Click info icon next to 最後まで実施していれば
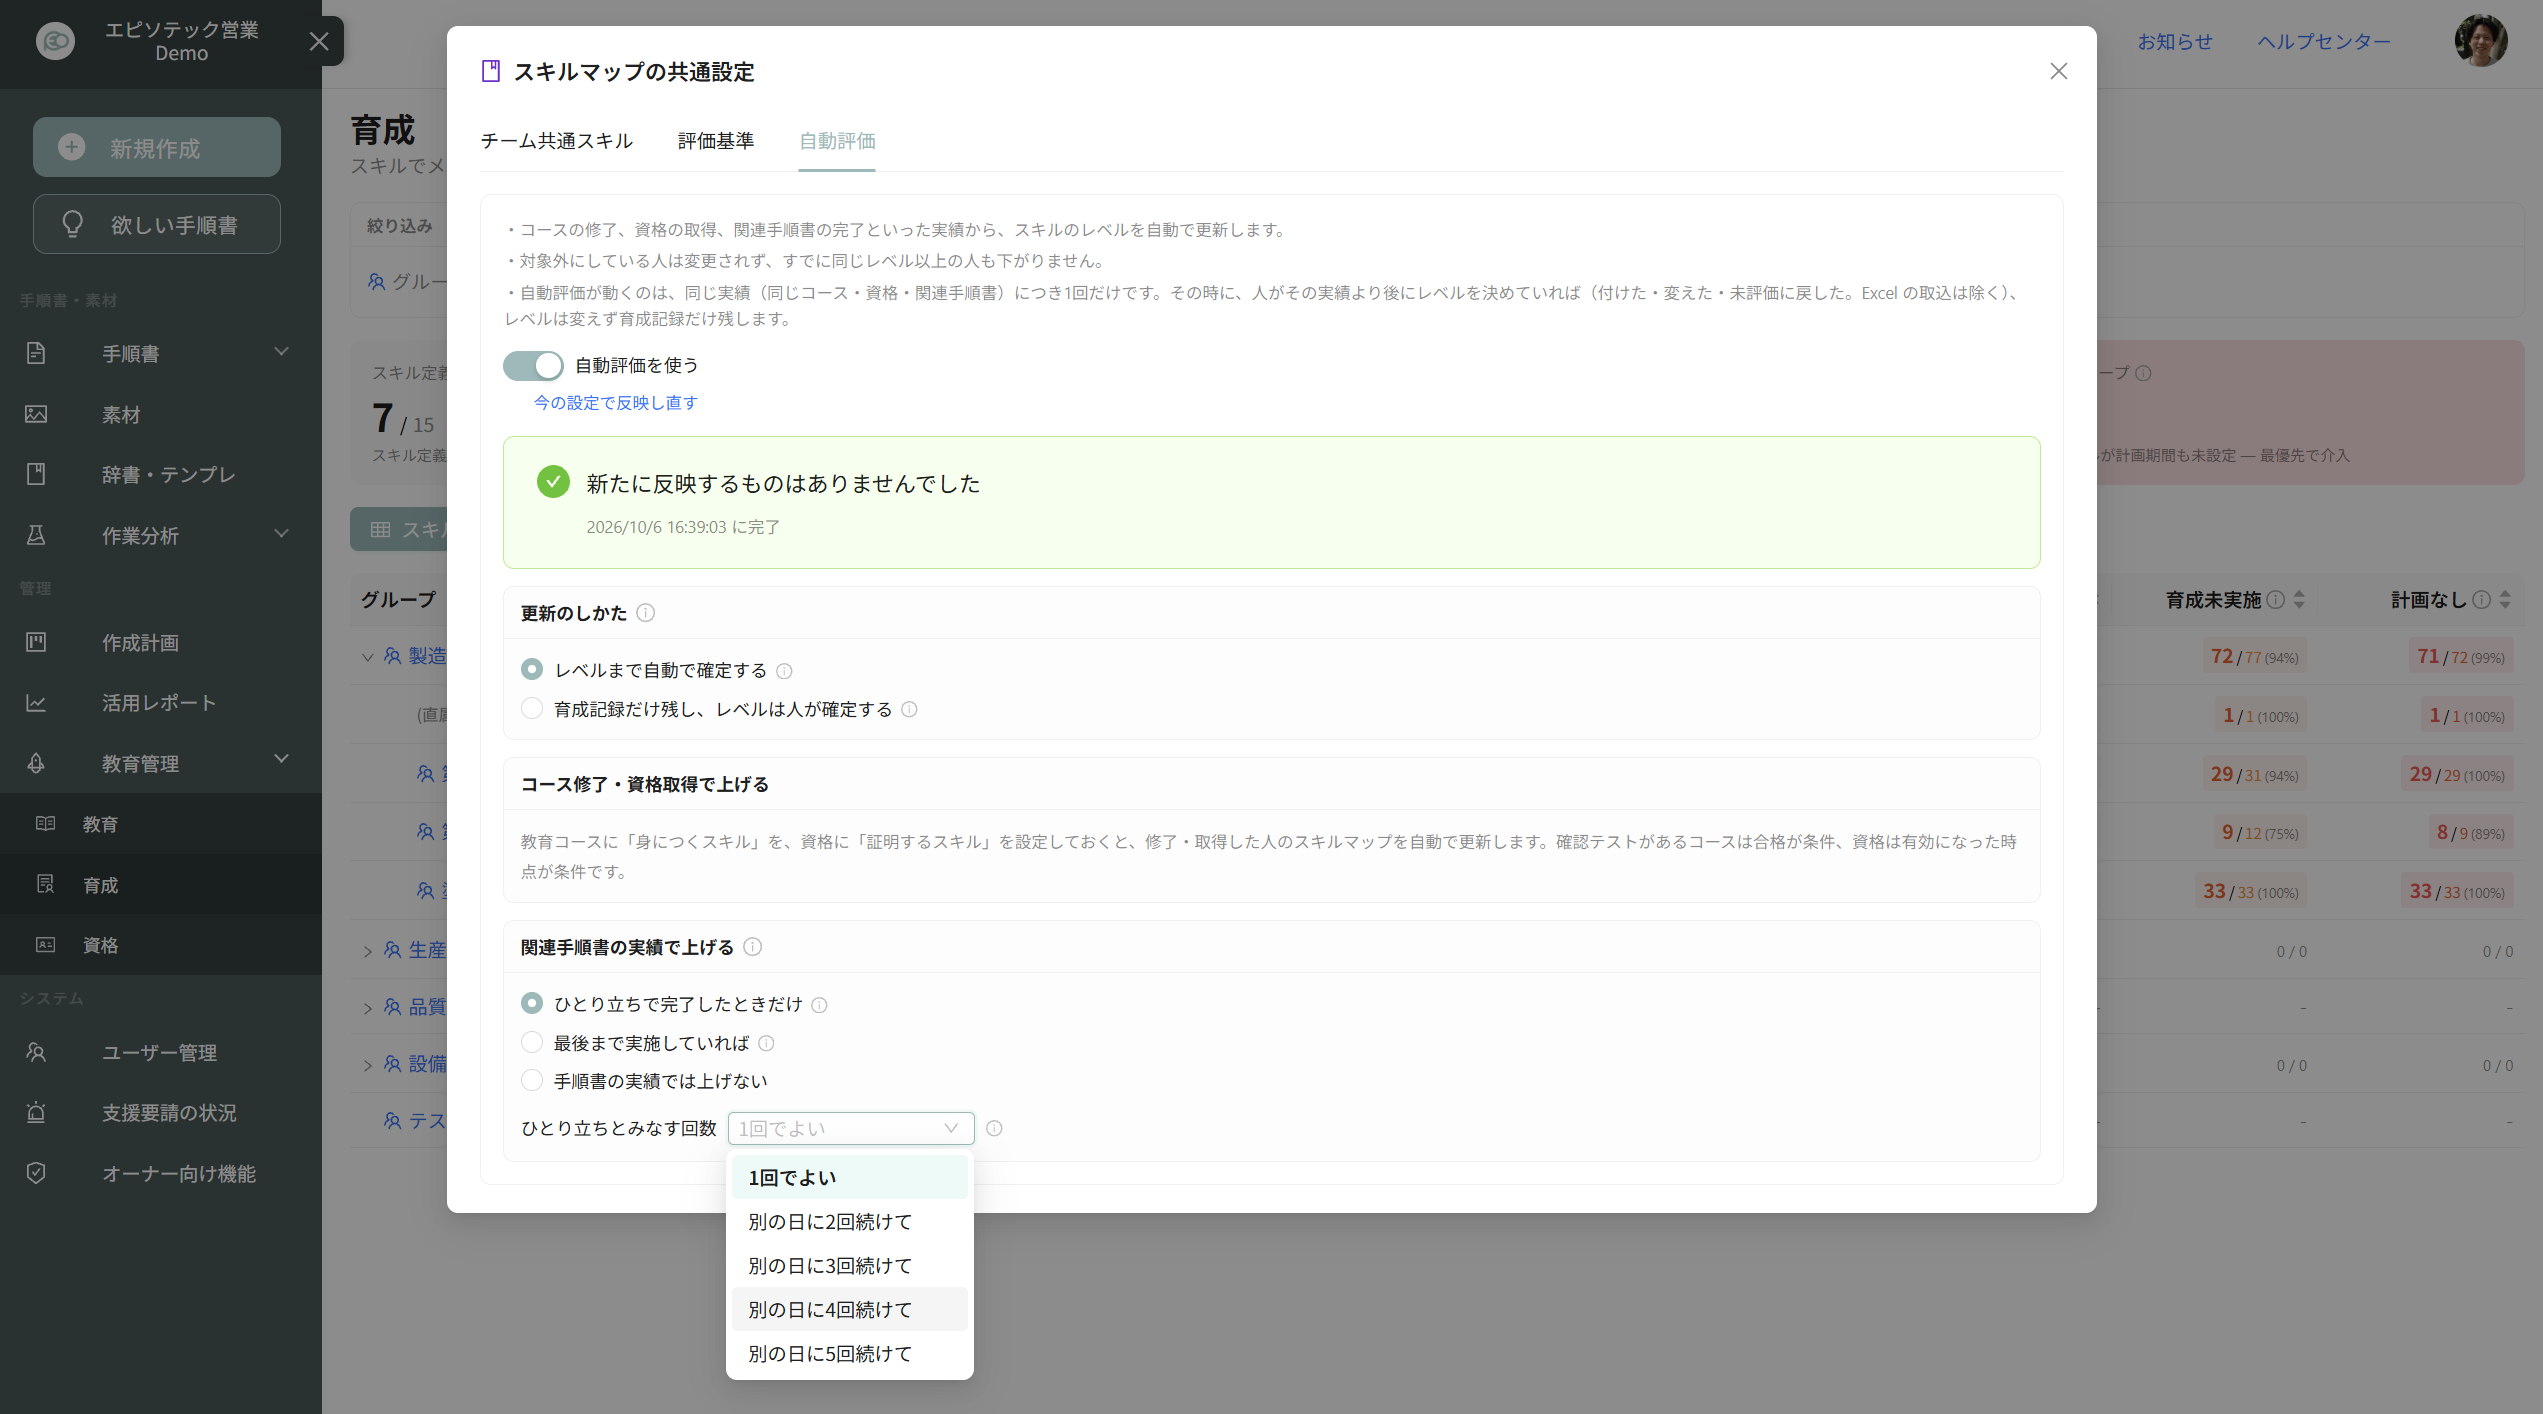 point(766,1043)
